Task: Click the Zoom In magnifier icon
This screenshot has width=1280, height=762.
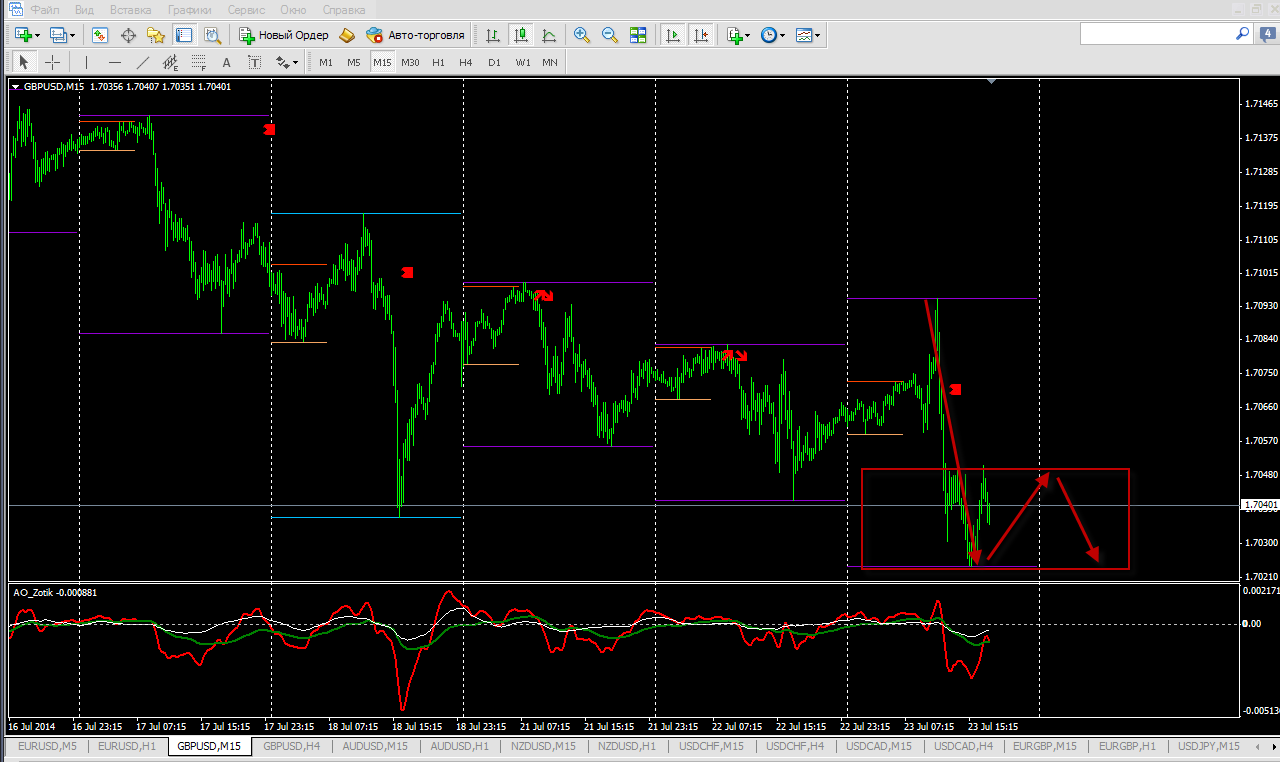Action: [x=582, y=35]
